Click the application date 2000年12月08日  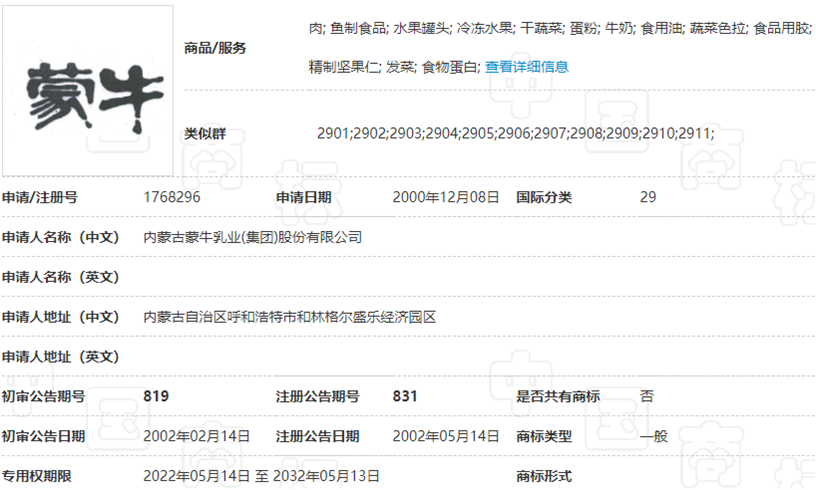pyautogui.click(x=445, y=197)
